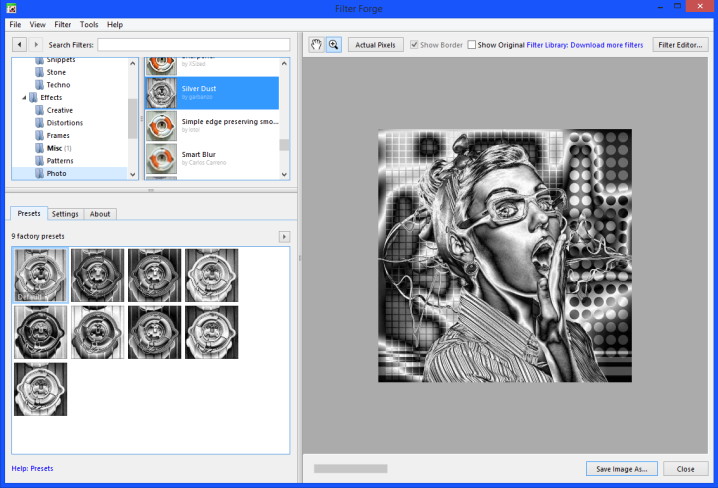The width and height of the screenshot is (718, 488).
Task: Click the Techno folder icon
Action: click(40, 85)
